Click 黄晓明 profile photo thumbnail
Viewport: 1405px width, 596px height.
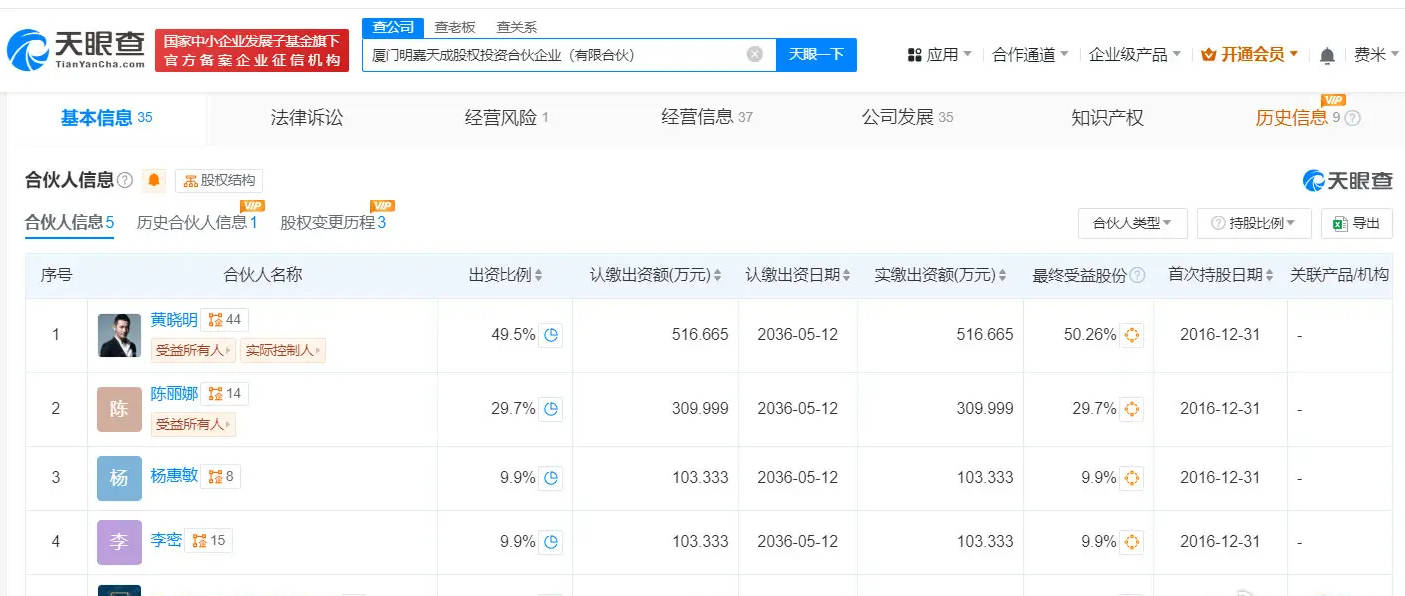point(119,335)
